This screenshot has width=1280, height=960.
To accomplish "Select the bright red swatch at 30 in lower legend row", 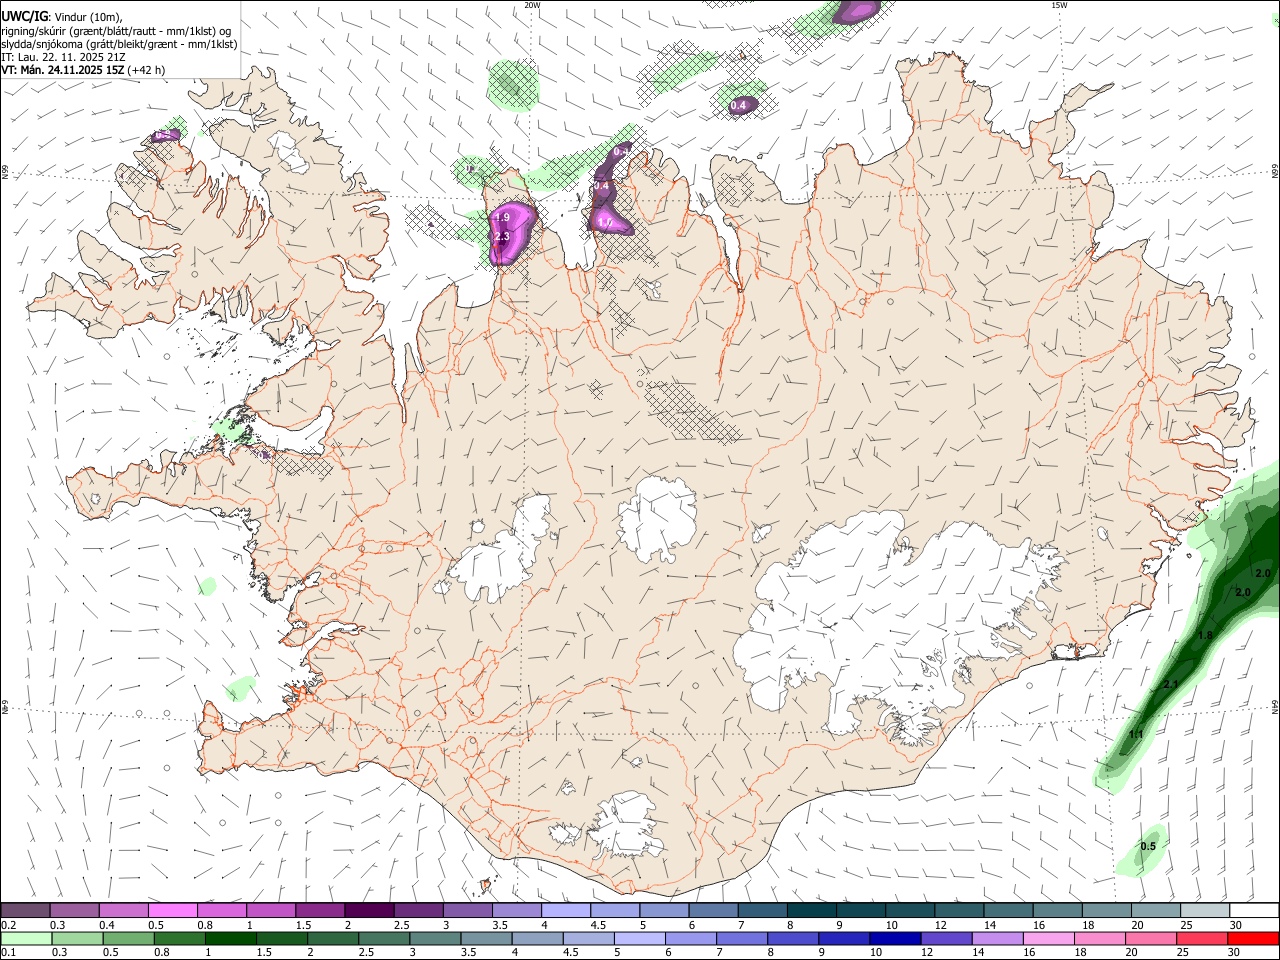I will pos(1253,939).
